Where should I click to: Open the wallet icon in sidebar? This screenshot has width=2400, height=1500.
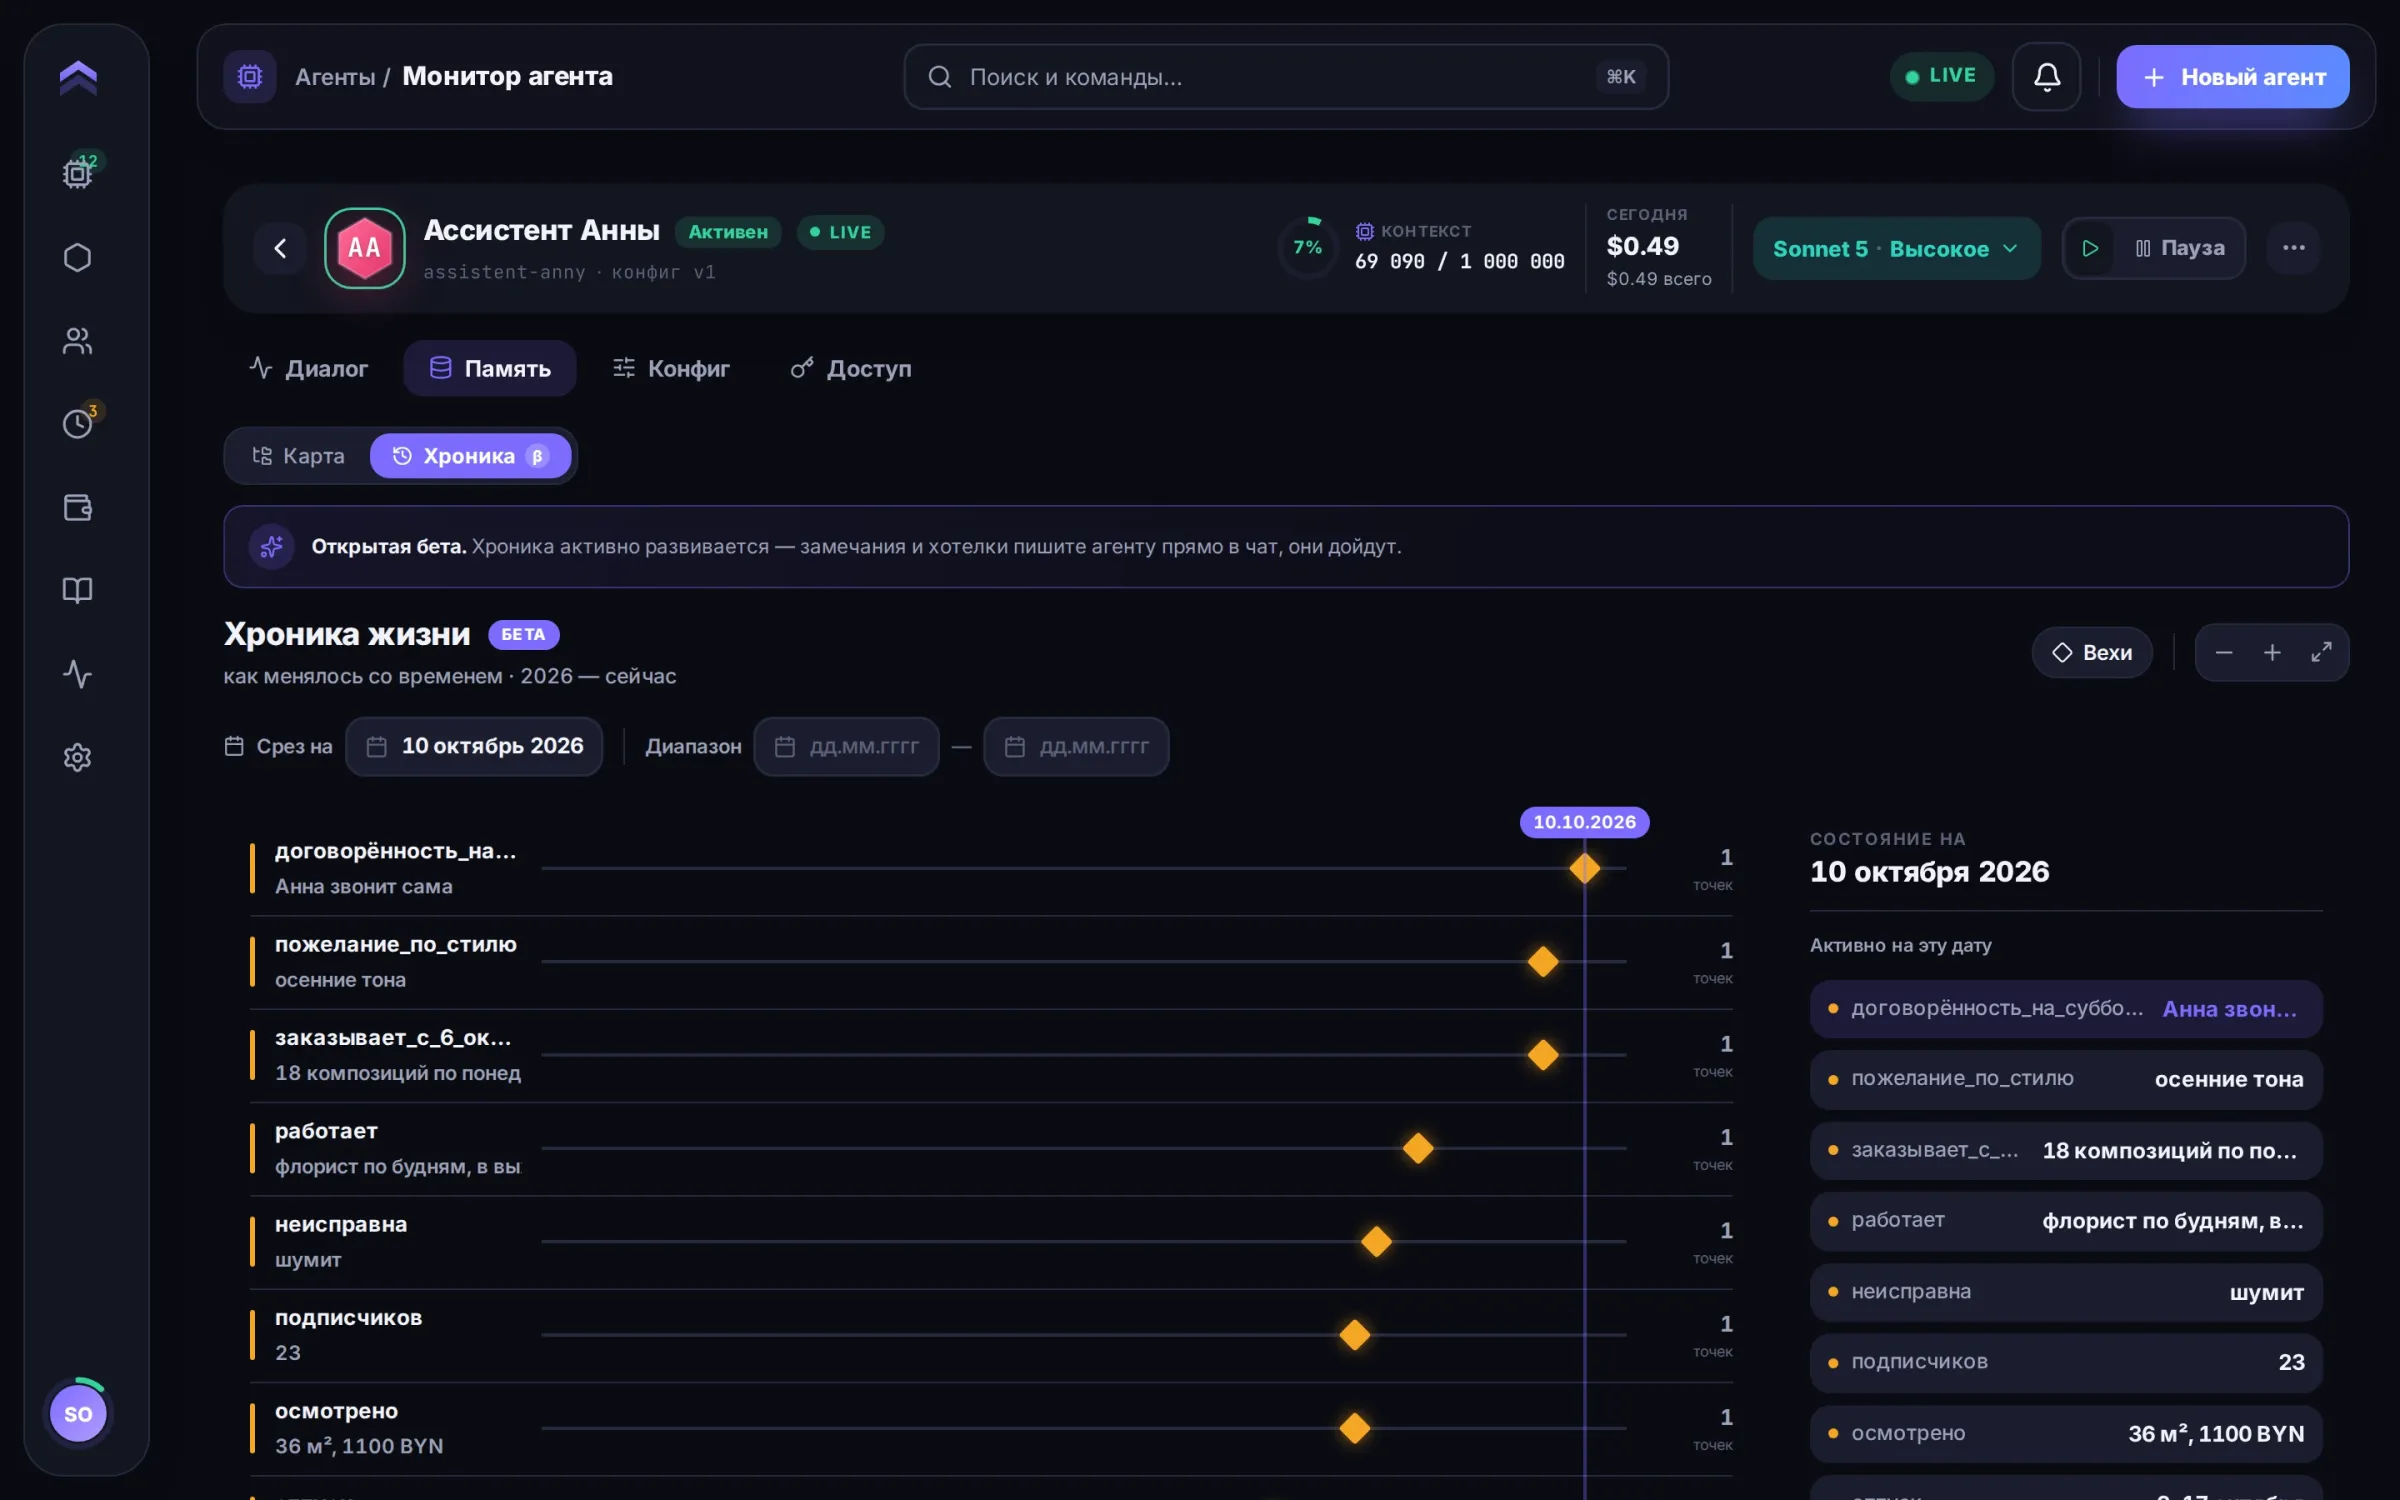77,507
